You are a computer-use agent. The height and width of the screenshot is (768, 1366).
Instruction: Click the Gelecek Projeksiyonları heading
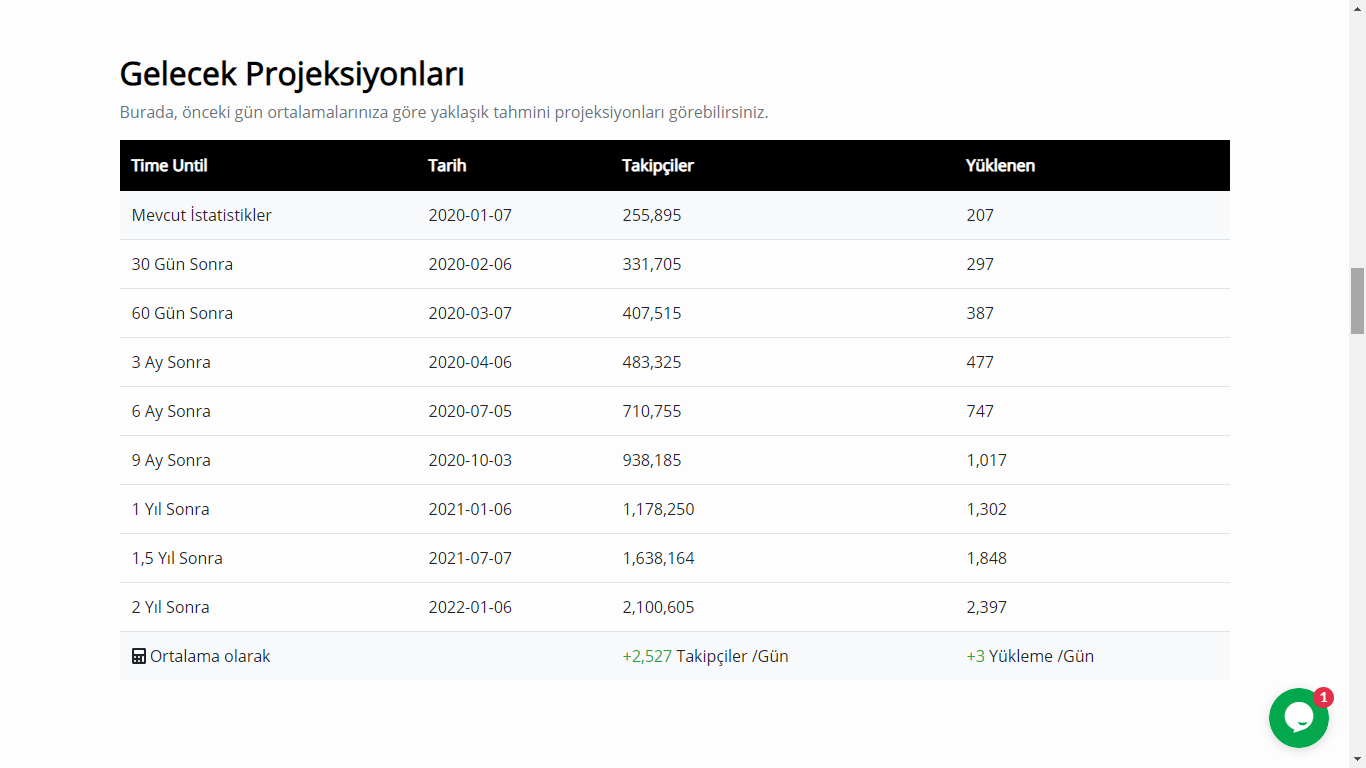pos(291,74)
